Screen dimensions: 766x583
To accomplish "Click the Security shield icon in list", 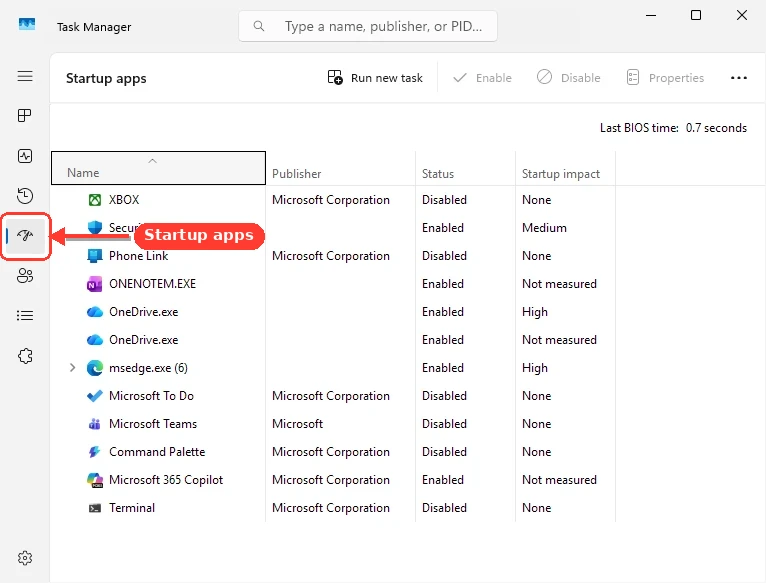I will click(x=95, y=228).
